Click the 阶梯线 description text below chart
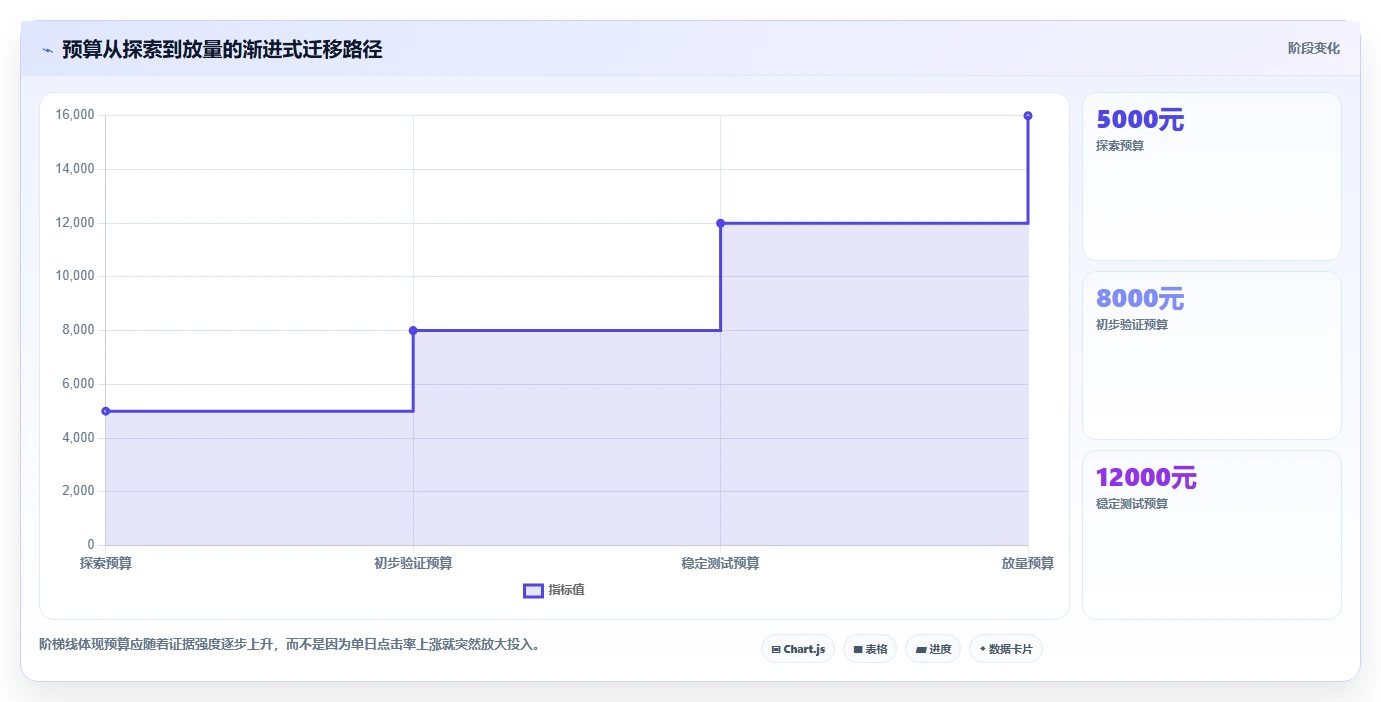 pos(292,644)
